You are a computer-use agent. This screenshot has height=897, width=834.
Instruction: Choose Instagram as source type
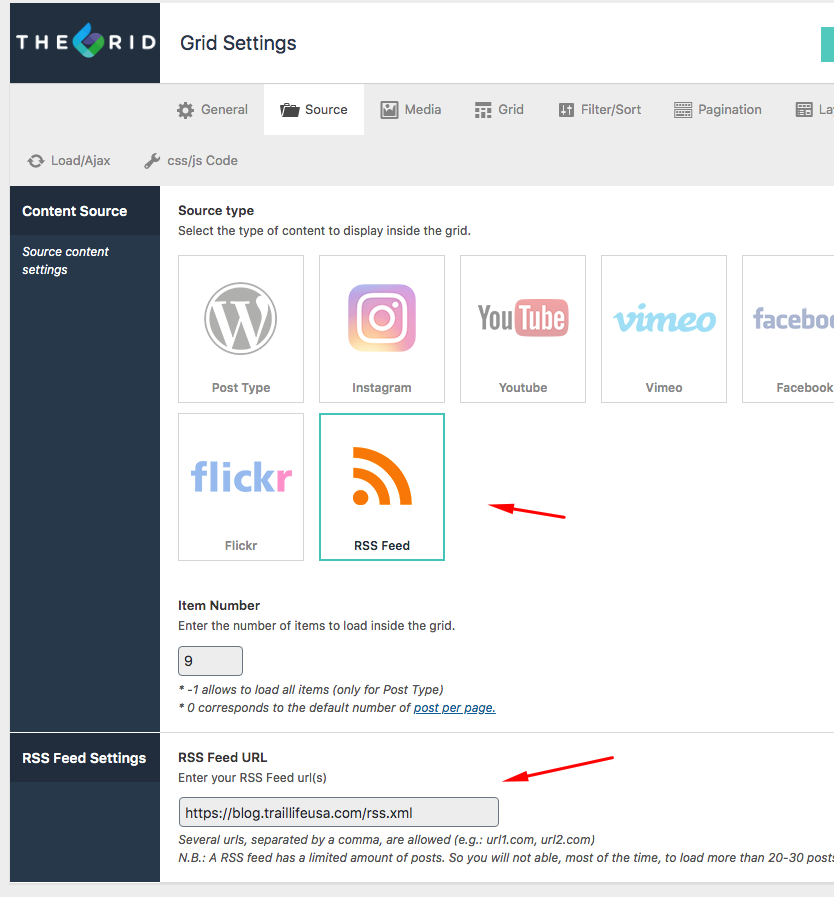(x=382, y=329)
